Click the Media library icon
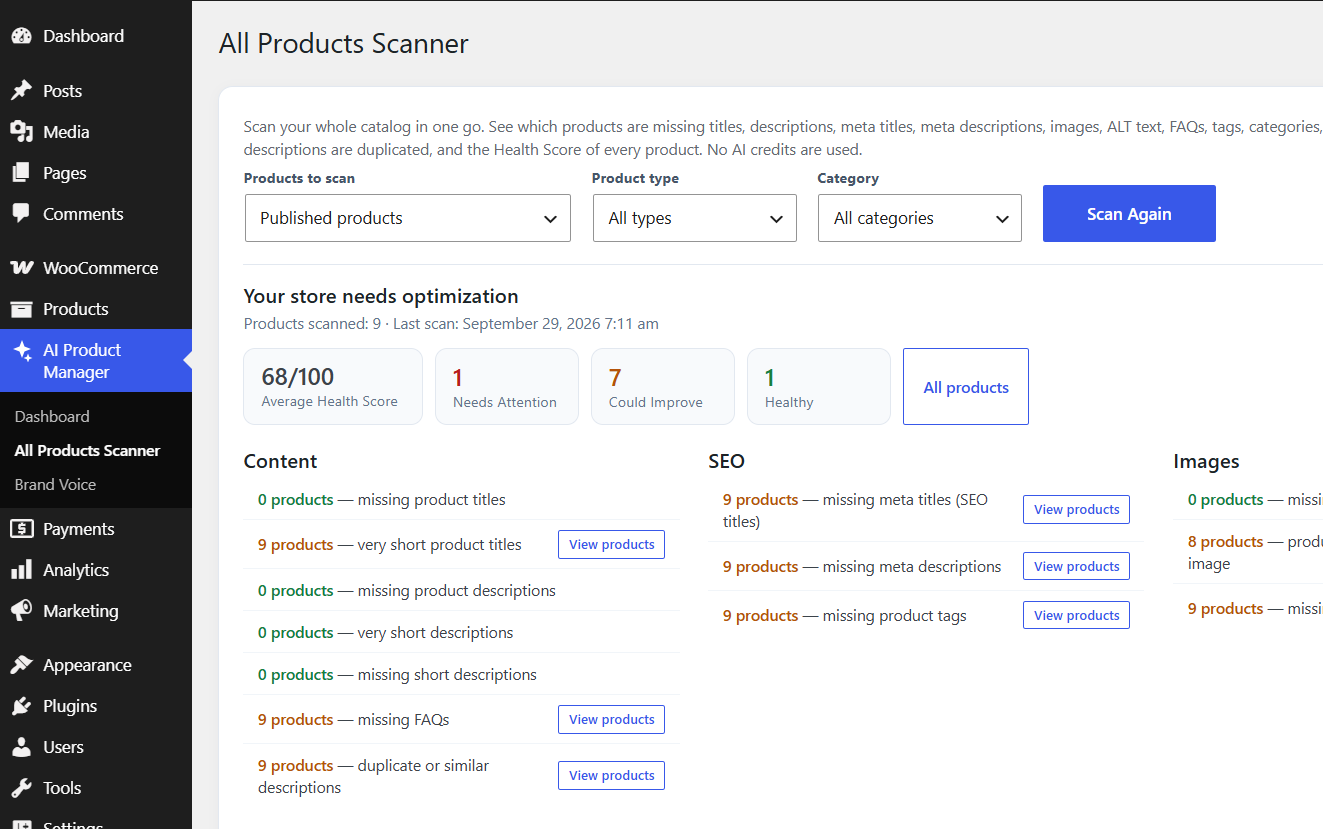The width and height of the screenshot is (1323, 829). 21,132
